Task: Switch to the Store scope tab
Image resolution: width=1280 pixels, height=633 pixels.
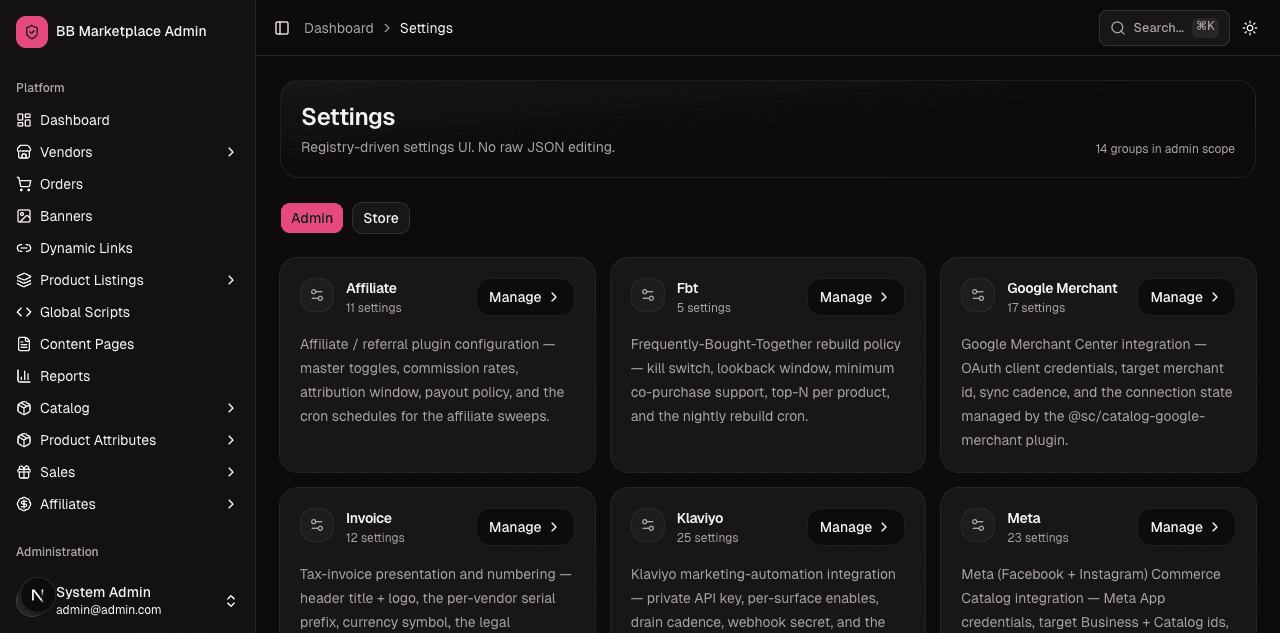Action: (x=381, y=218)
